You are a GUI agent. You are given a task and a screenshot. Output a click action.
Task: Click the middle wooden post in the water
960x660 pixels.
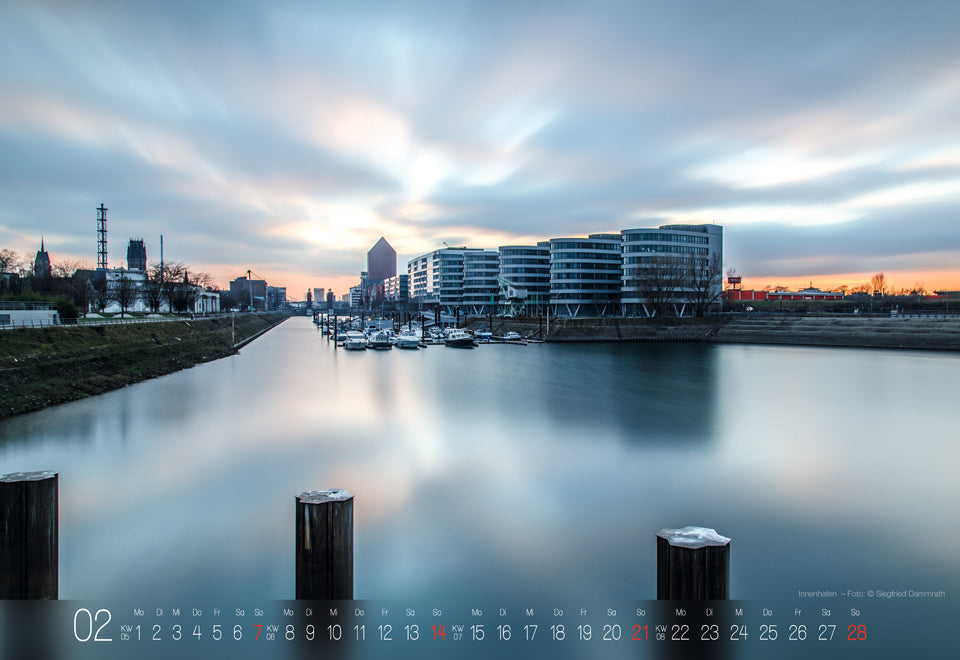[x=324, y=544]
